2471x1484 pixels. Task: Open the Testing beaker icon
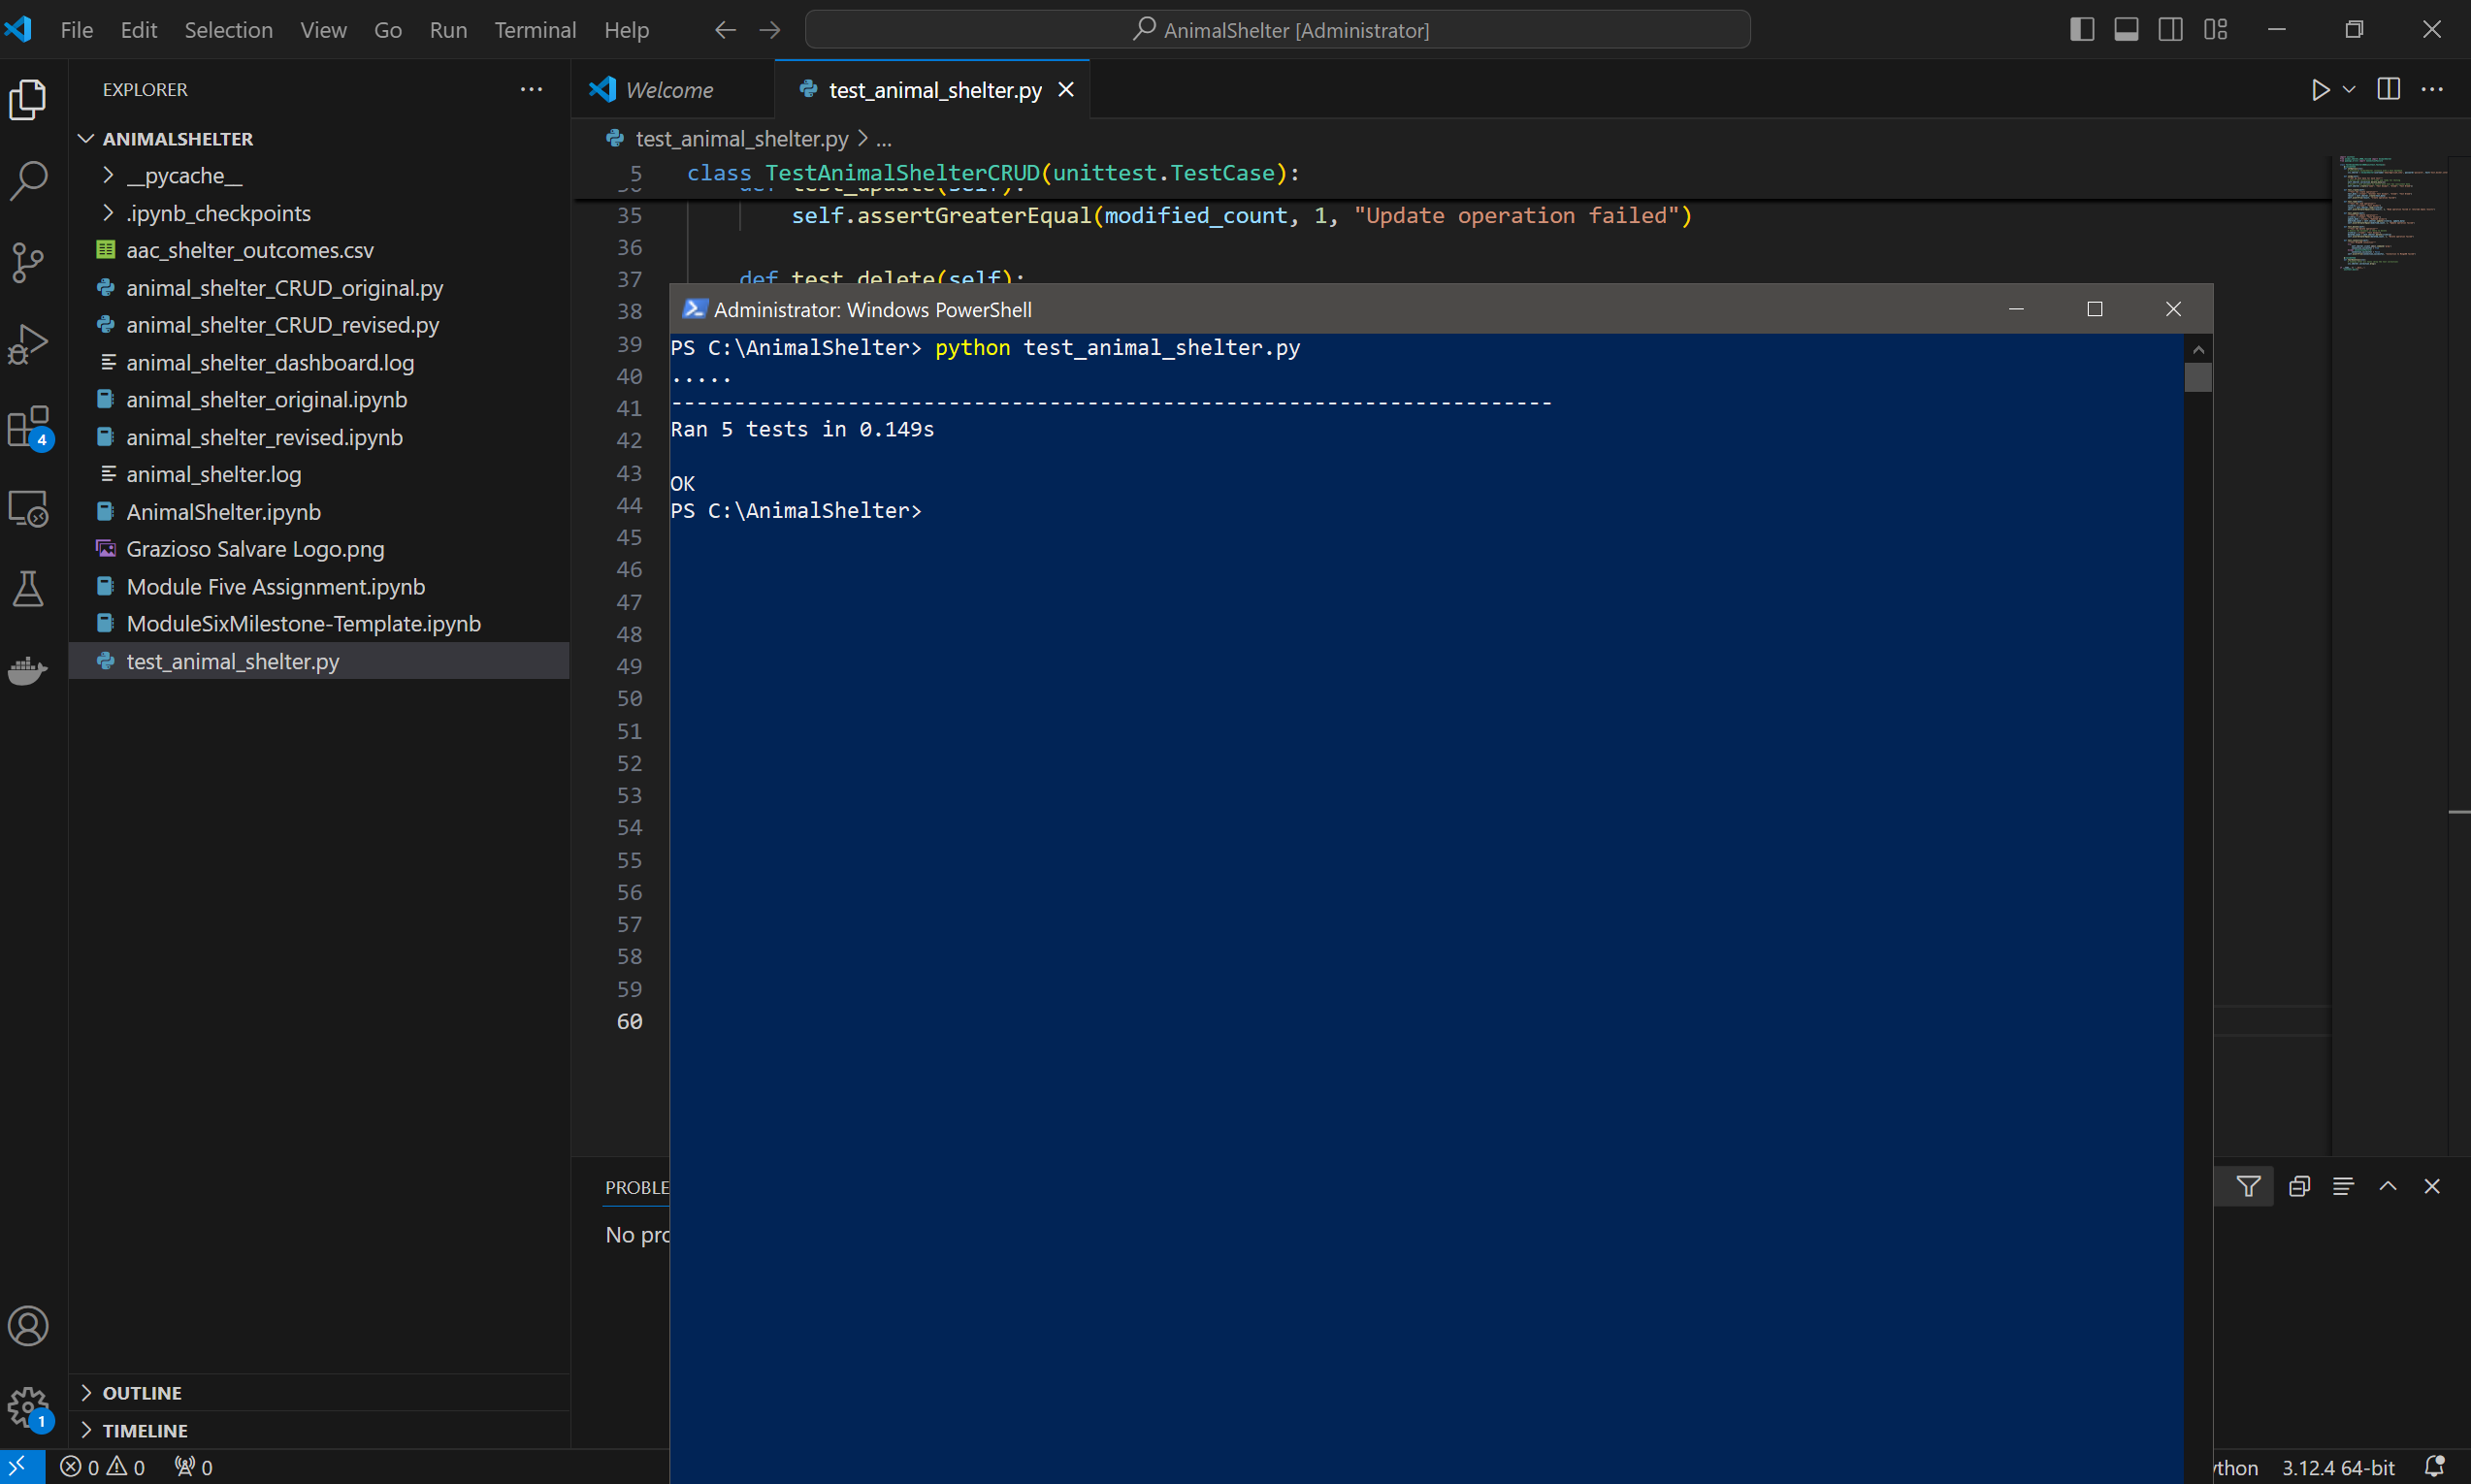[x=28, y=590]
